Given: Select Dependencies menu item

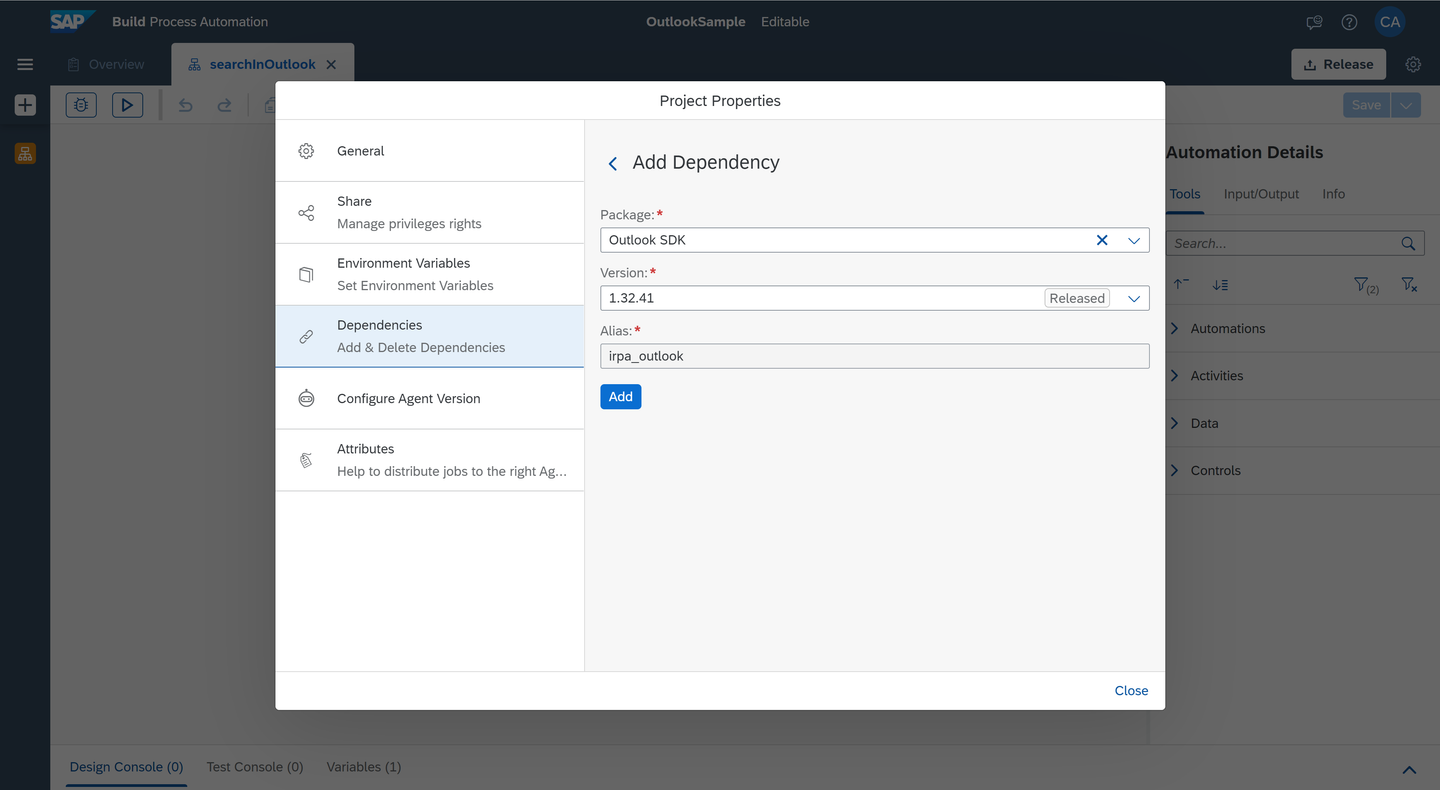Looking at the screenshot, I should point(430,337).
